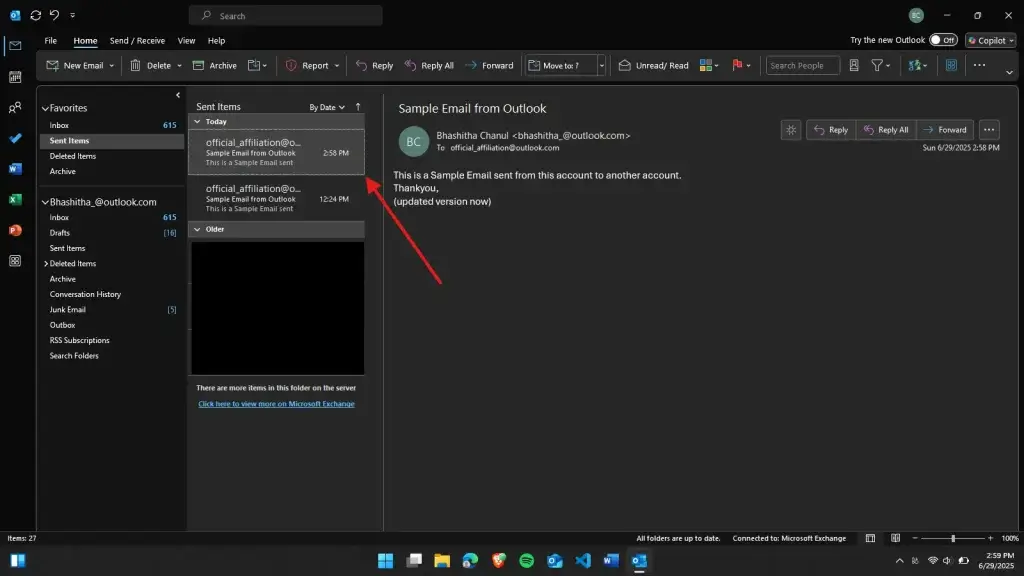Click the Search People field
Screen dimensions: 1024x576
(x=803, y=65)
